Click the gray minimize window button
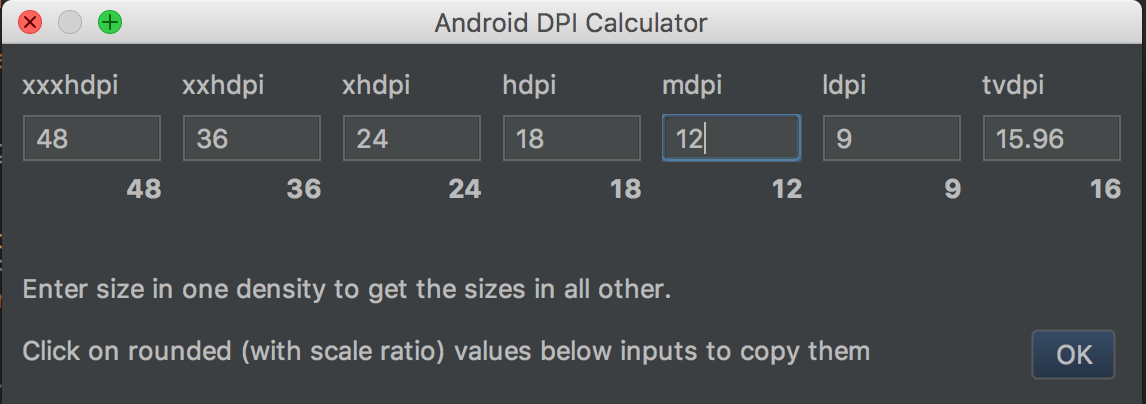Screen dimensions: 1146x404 coord(70,23)
